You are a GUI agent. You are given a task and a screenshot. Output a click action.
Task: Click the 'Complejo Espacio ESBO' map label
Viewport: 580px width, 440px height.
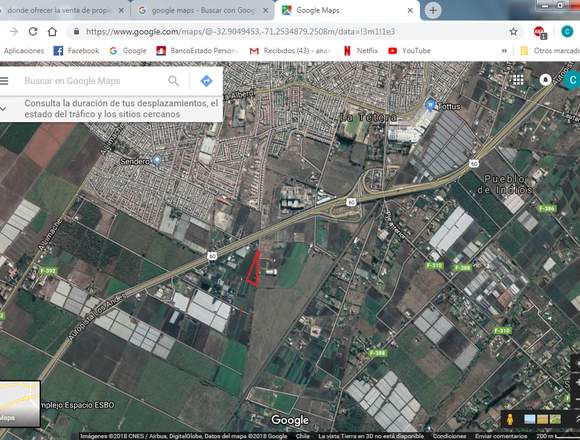tap(77, 405)
